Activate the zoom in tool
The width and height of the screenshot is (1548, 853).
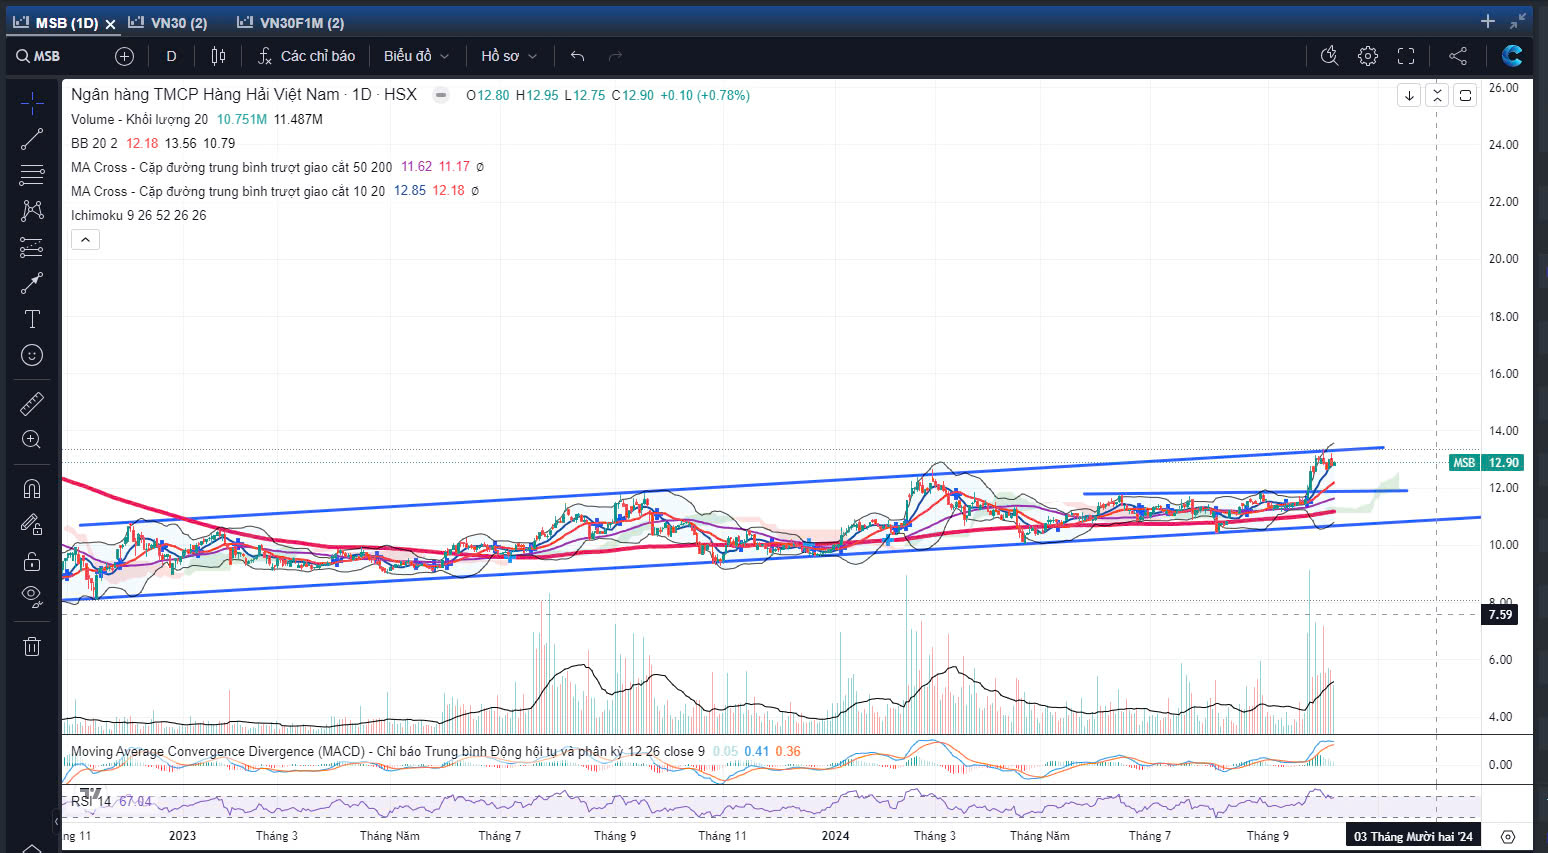(x=32, y=440)
